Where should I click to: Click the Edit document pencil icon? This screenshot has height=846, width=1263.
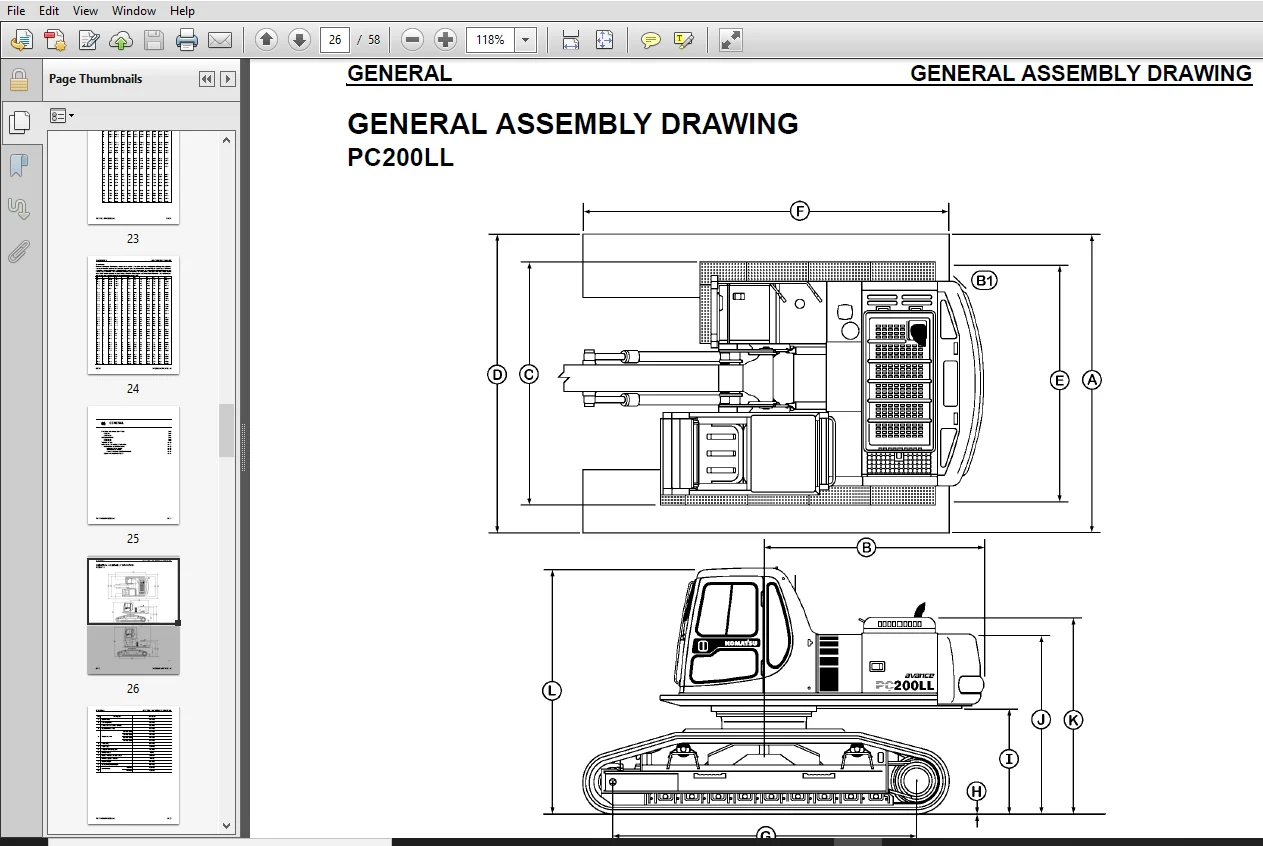pyautogui.click(x=88, y=40)
